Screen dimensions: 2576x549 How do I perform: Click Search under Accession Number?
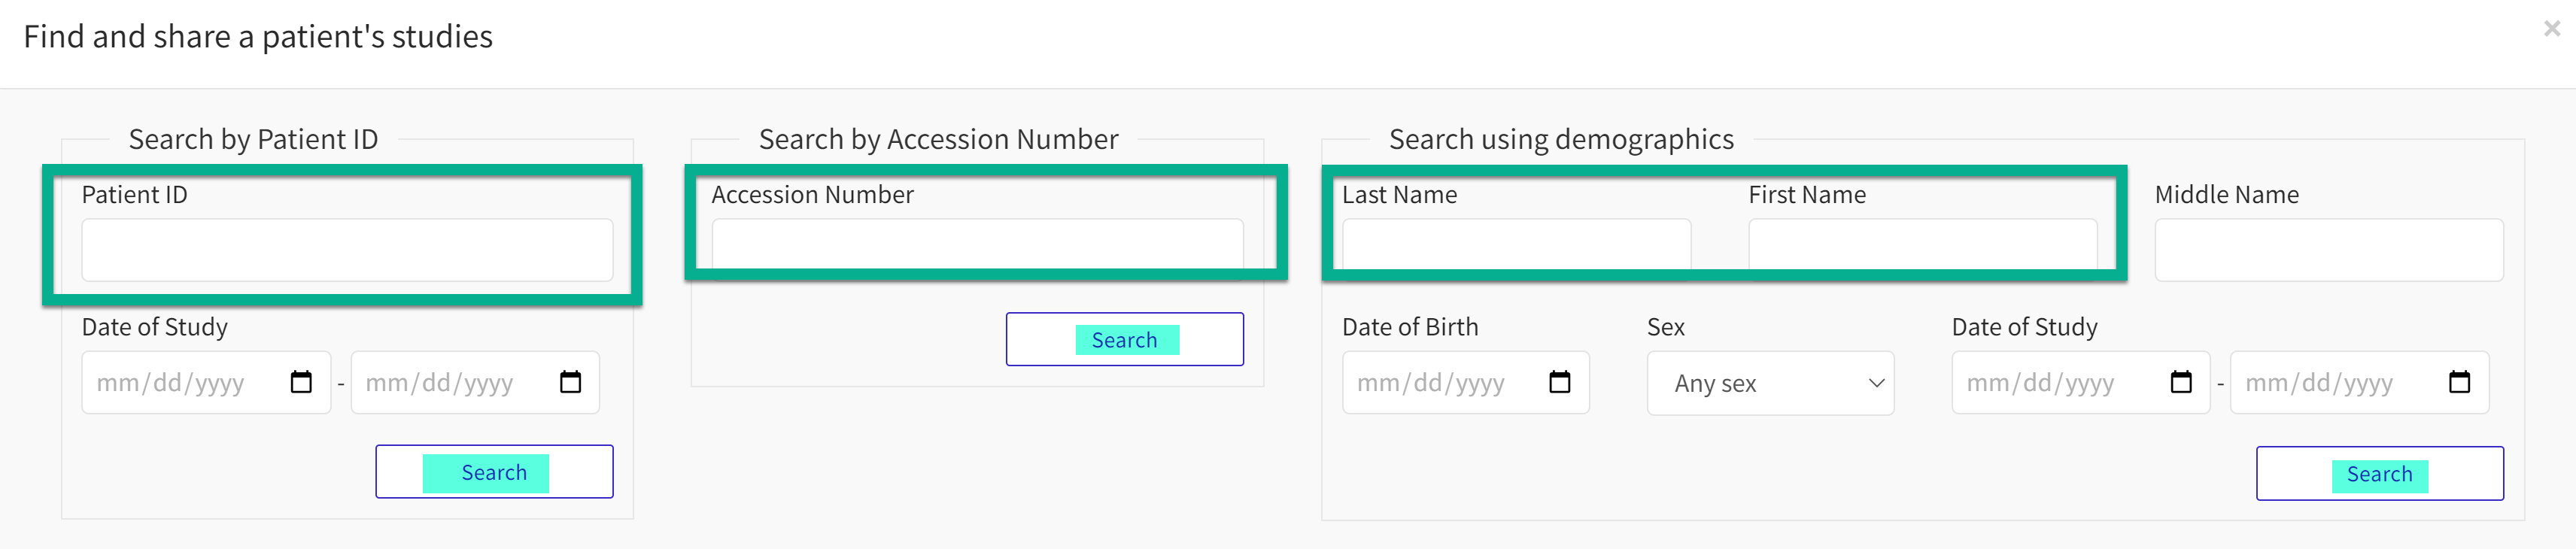1124,339
